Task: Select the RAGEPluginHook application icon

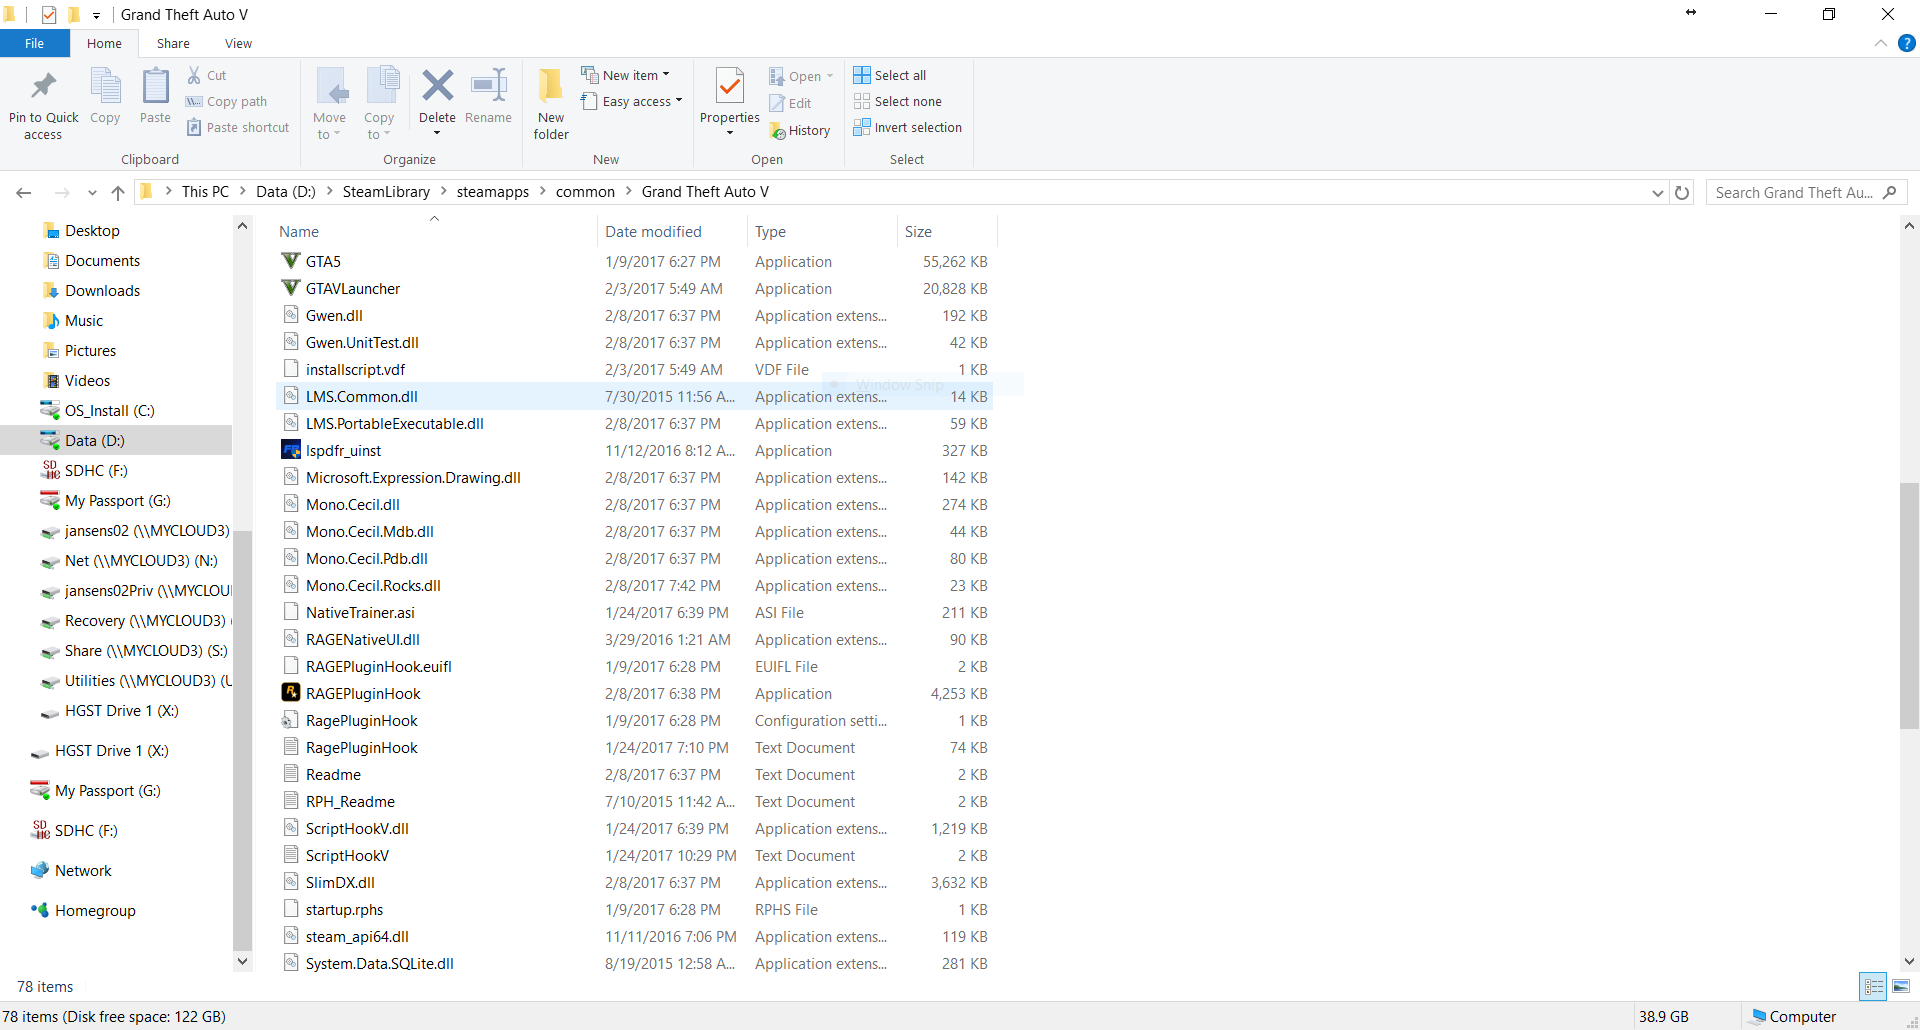Action: tap(291, 693)
